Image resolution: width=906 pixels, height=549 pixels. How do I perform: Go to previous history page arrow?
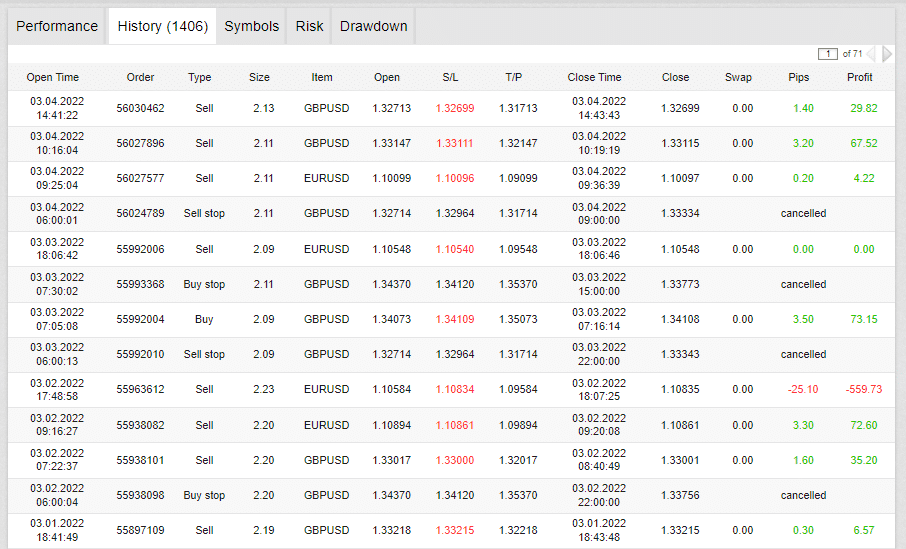tap(871, 54)
